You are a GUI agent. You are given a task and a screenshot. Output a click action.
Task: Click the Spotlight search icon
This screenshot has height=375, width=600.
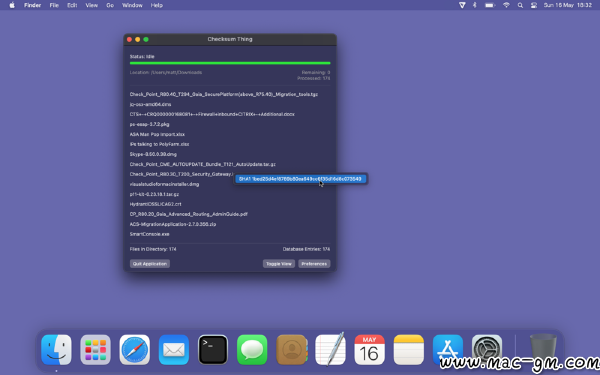(x=520, y=5)
